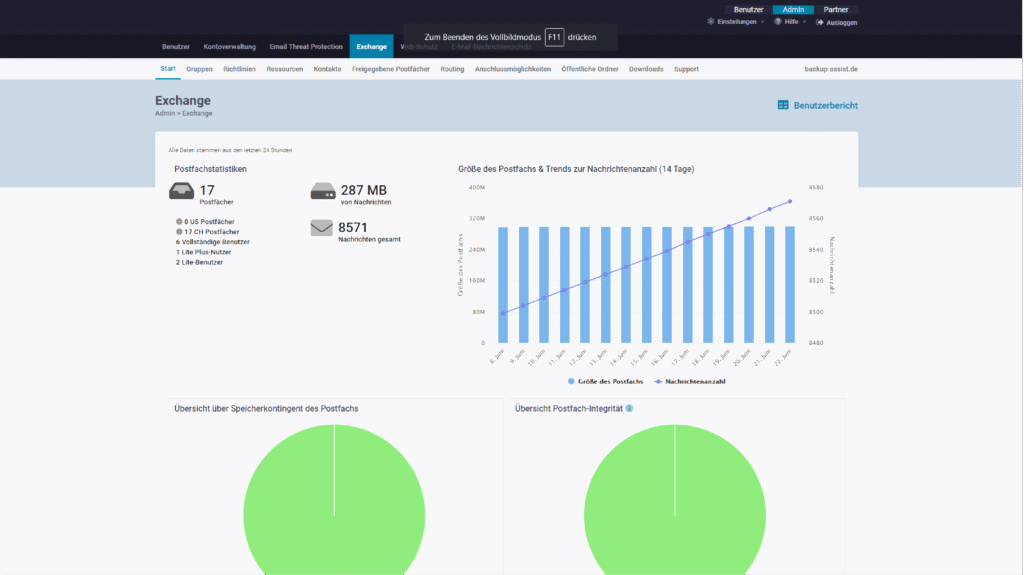
Task: Click '2 Lite-Benutzer' line
Action: tap(199, 262)
